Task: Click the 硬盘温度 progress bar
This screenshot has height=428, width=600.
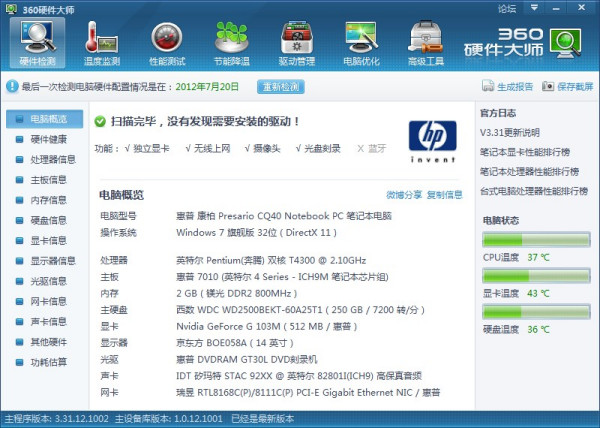Action: [536, 312]
